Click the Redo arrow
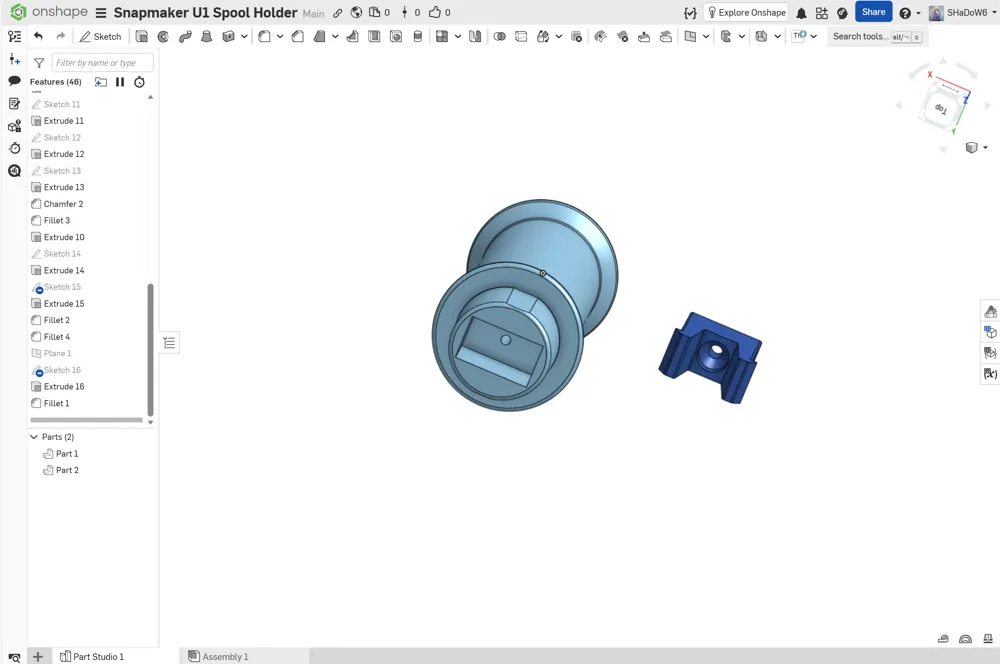Screen dimensions: 1000x664 (61, 36)
